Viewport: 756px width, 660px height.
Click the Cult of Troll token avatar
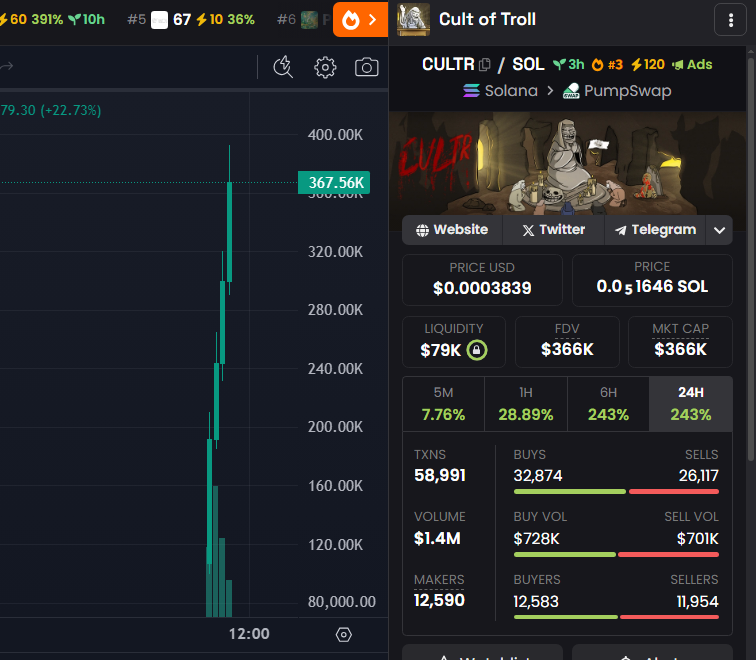point(413,20)
